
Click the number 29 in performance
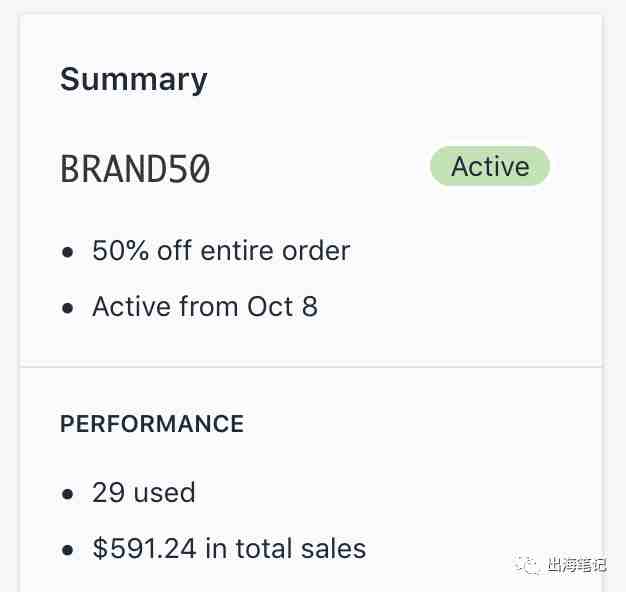coord(109,492)
